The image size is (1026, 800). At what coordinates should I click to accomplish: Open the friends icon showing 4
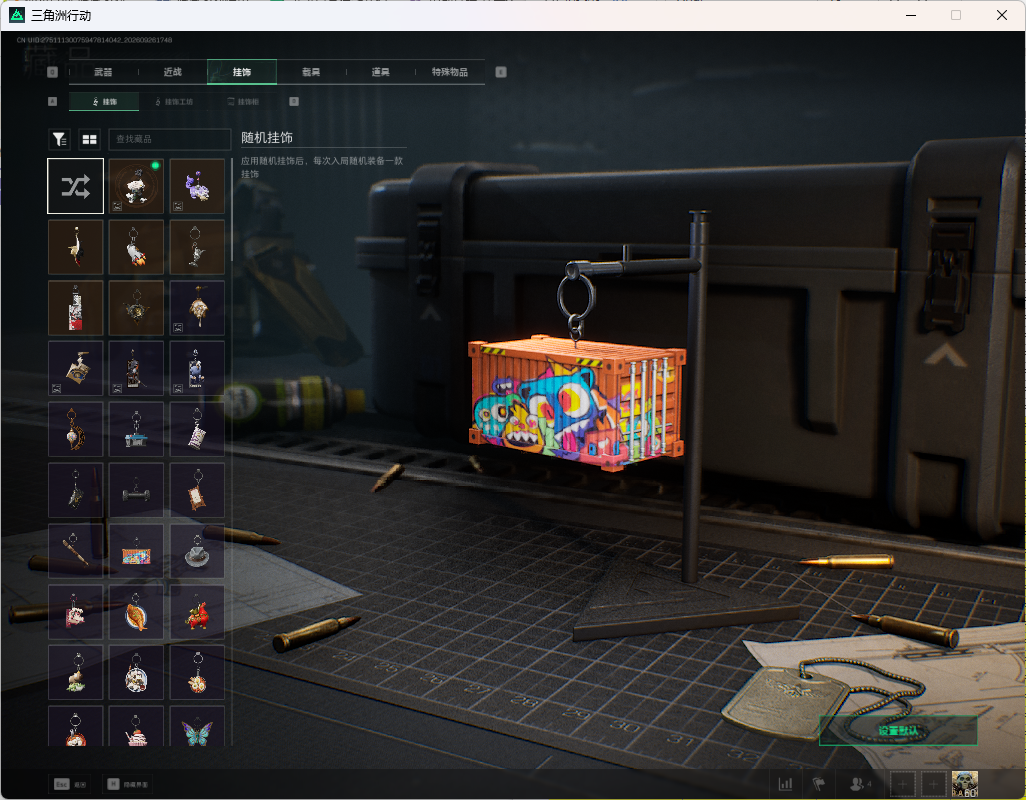click(x=860, y=784)
